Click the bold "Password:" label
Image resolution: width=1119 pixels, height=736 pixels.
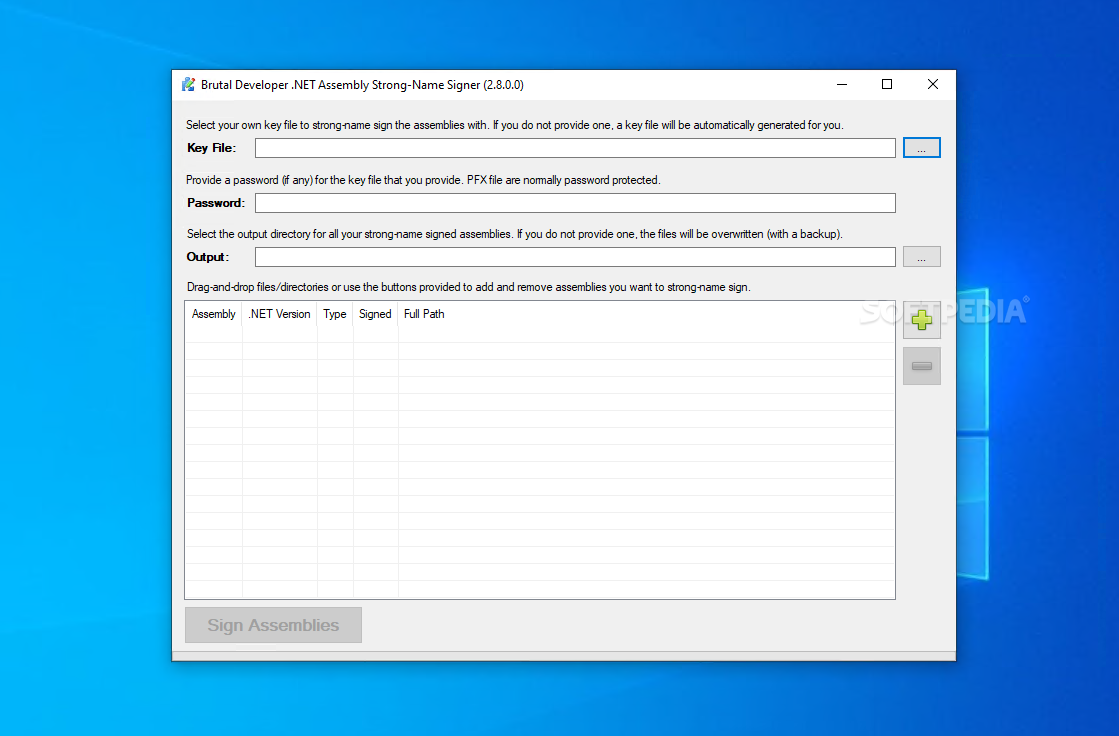point(216,203)
